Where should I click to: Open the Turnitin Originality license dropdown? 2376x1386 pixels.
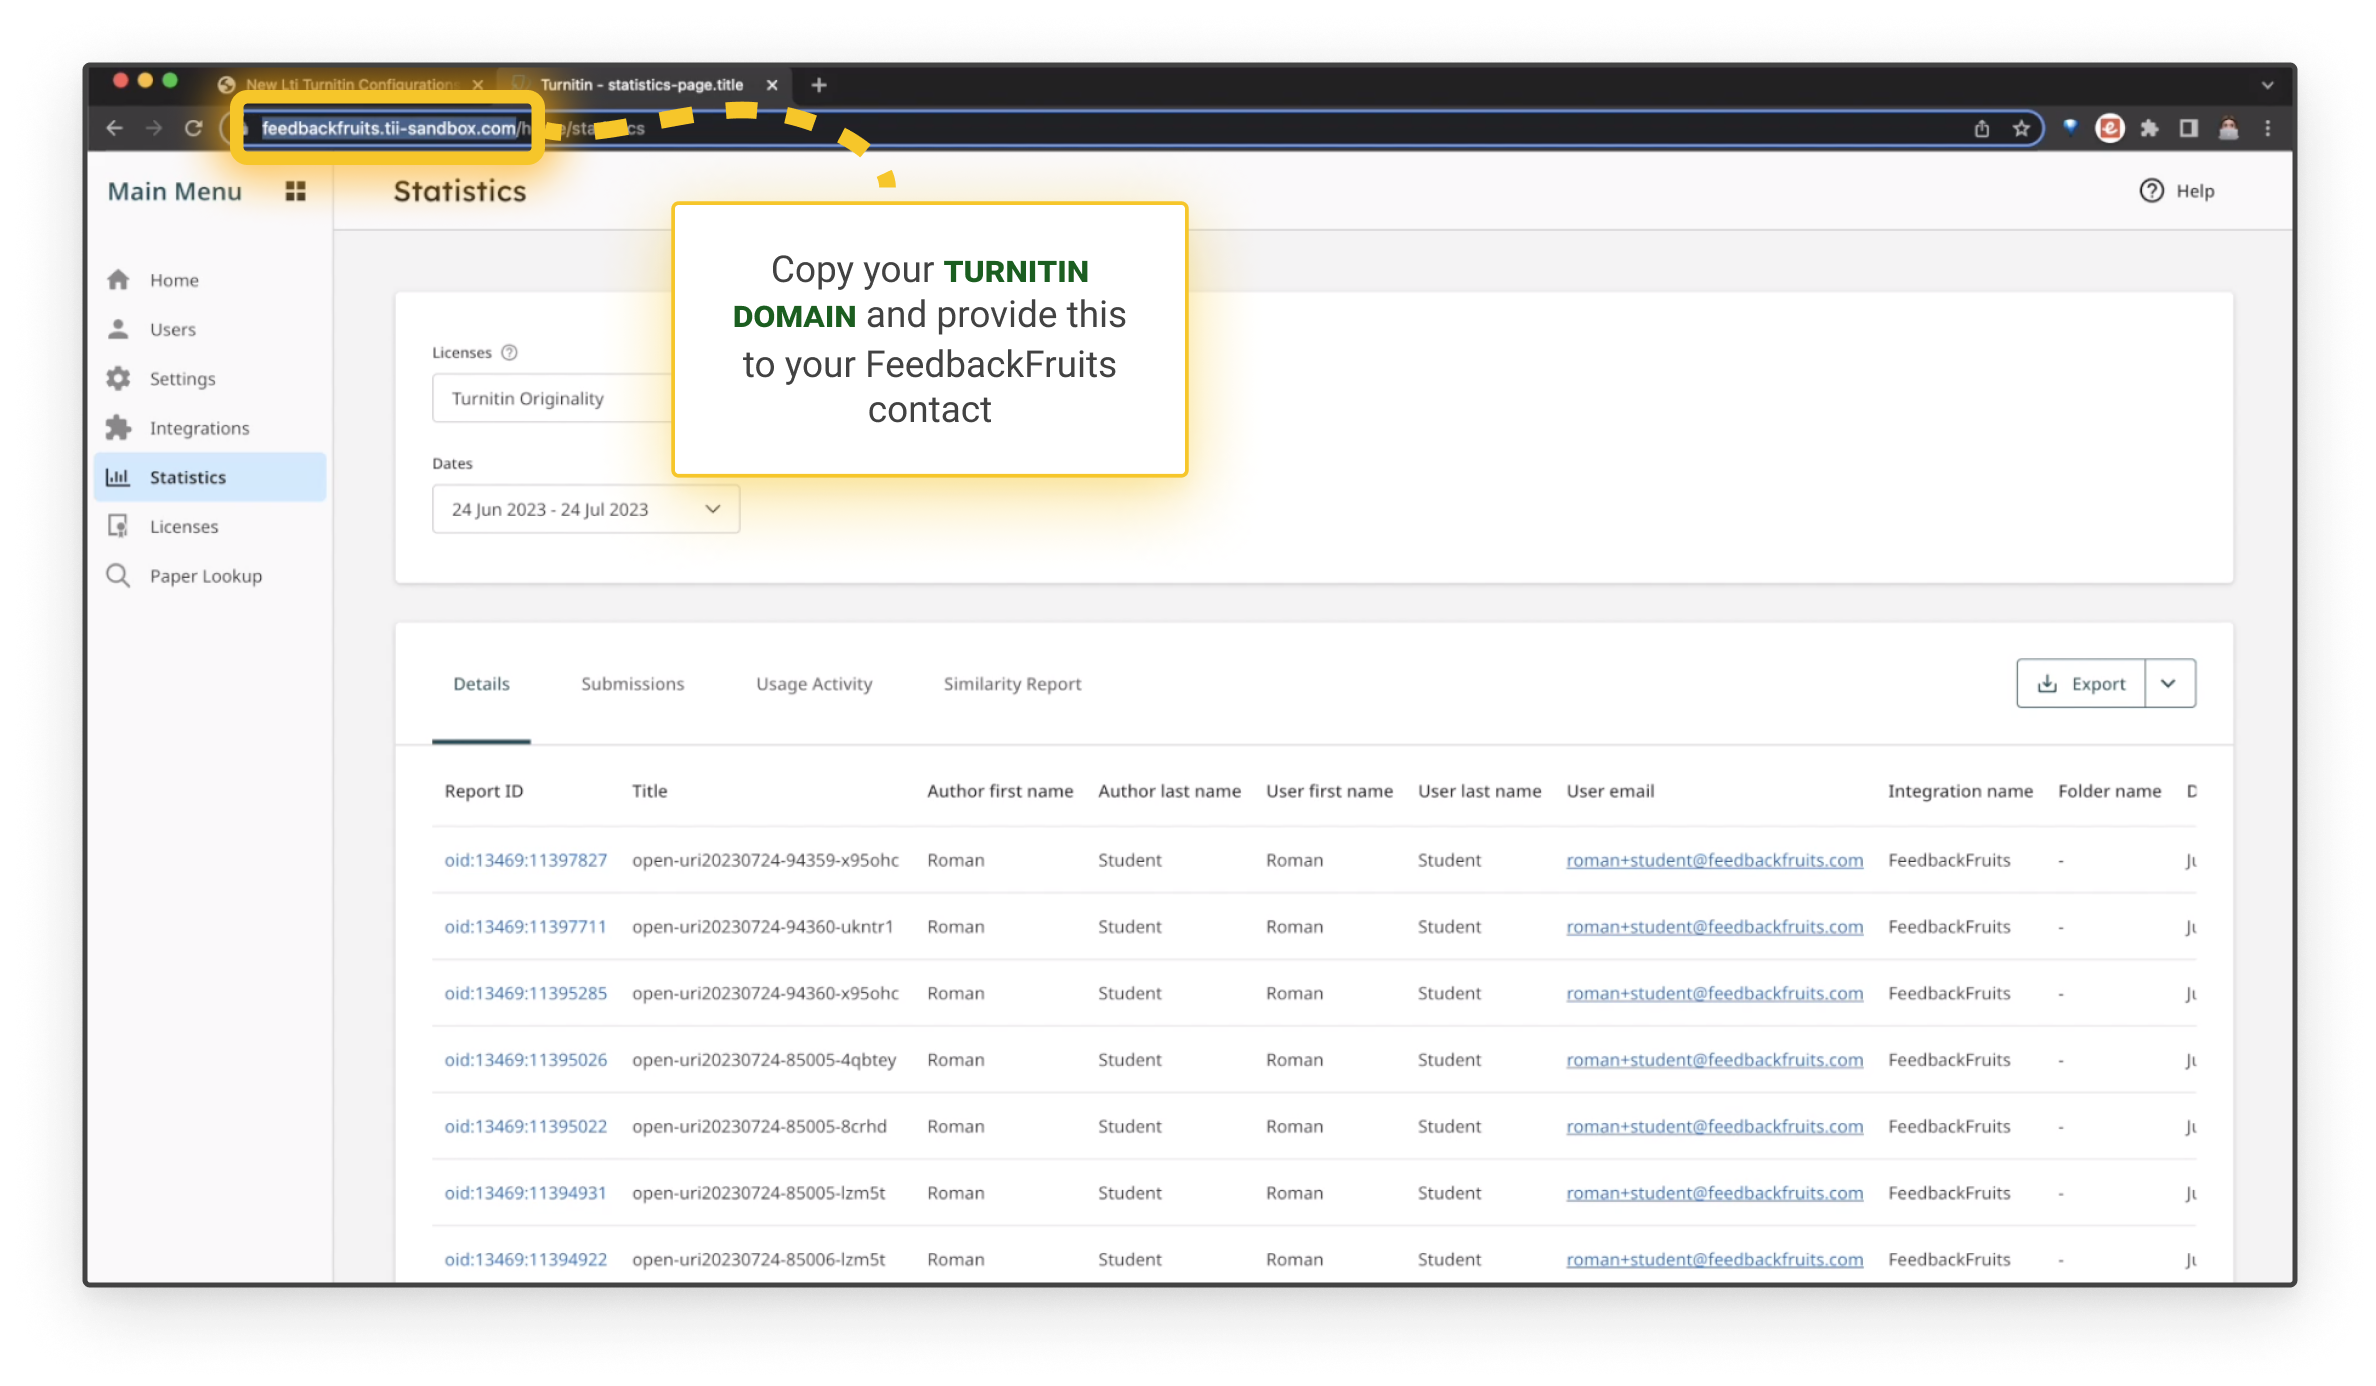tap(552, 398)
